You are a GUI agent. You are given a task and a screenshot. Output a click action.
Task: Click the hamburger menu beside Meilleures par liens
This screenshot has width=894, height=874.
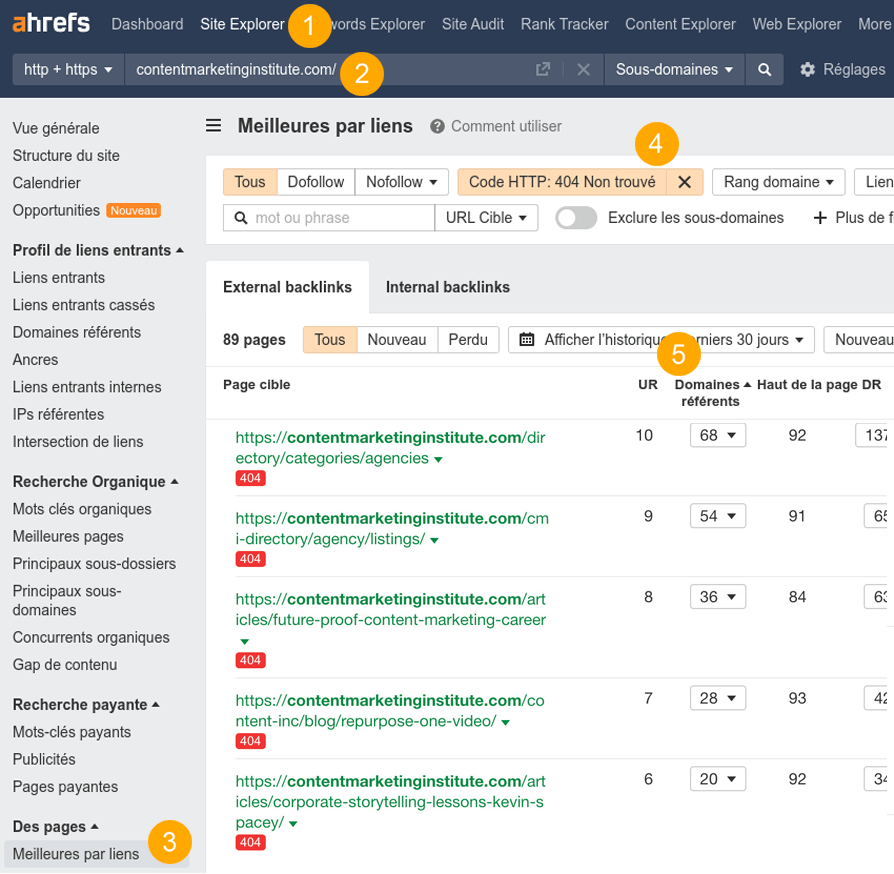(x=213, y=127)
